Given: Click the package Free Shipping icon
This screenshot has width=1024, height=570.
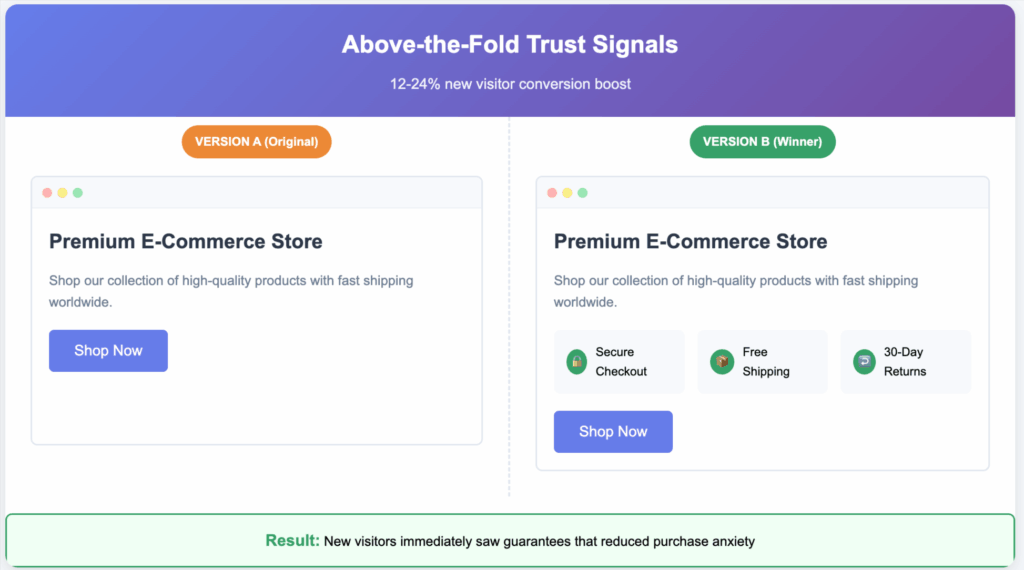Looking at the screenshot, I should pos(722,362).
